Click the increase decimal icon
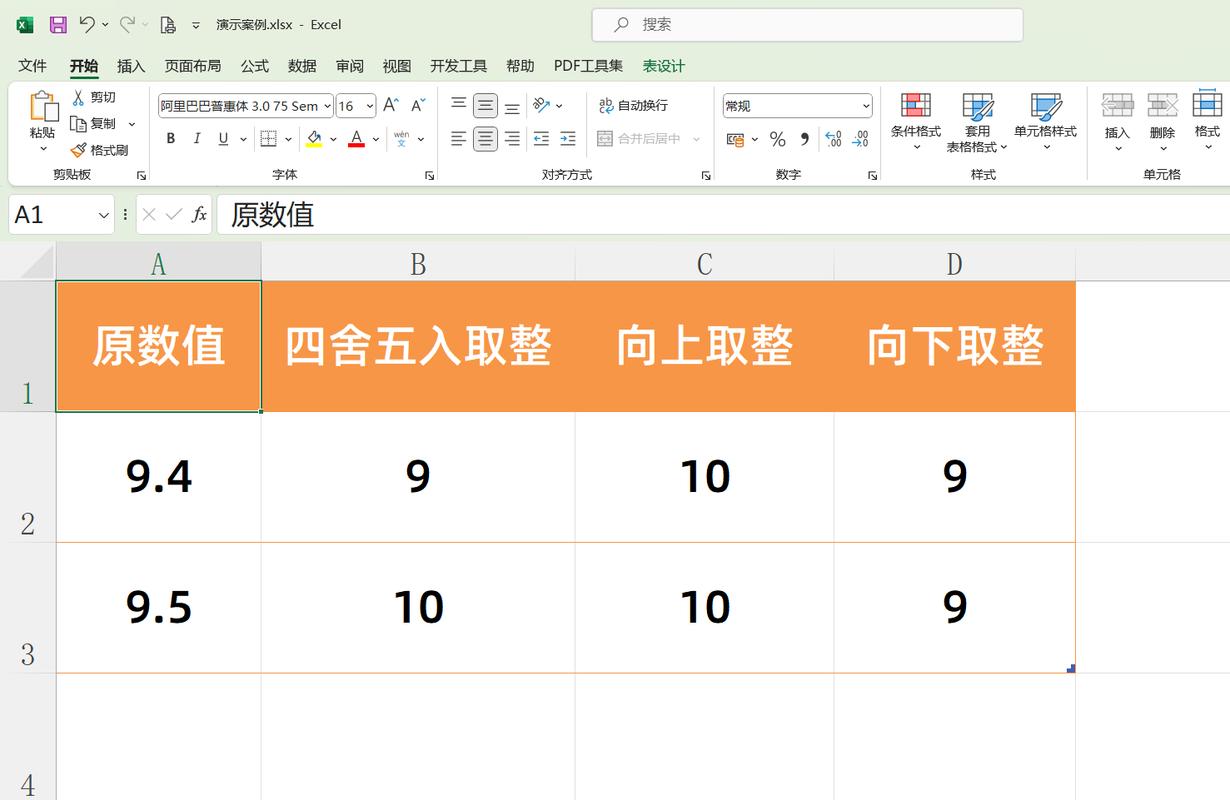Screen dimensions: 1230x800 833,139
